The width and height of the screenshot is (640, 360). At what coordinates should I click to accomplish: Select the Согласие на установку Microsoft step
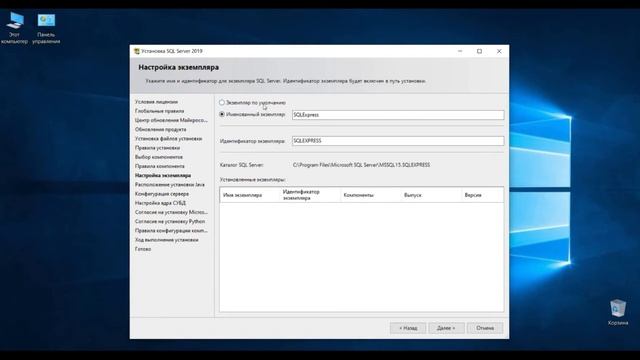click(171, 212)
